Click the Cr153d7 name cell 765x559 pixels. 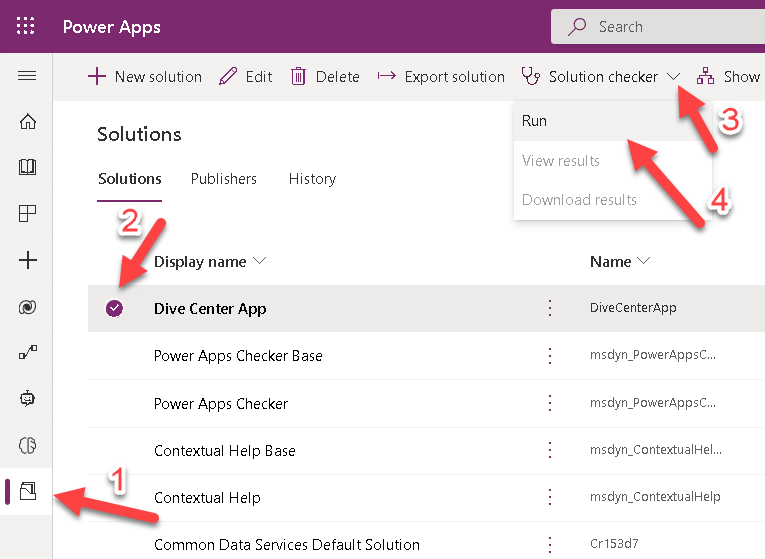614,543
